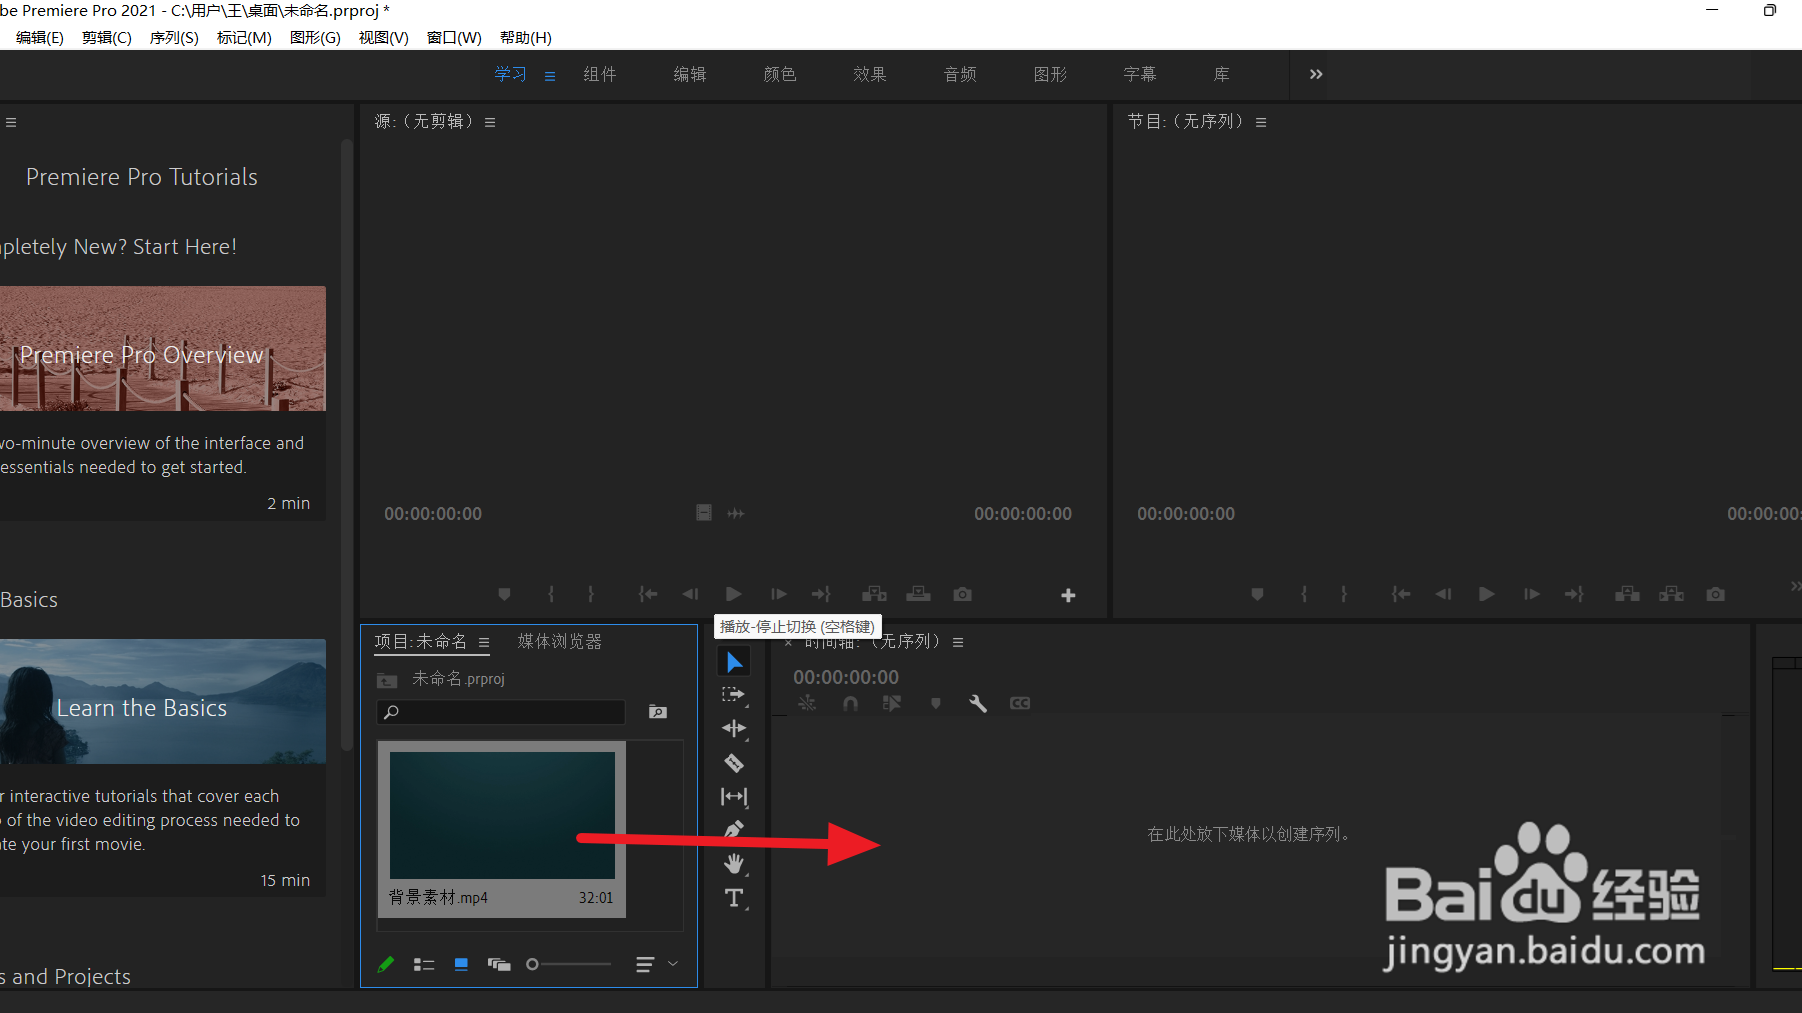The image size is (1802, 1013).
Task: Open the project panel hamburger menu
Action: (x=484, y=643)
